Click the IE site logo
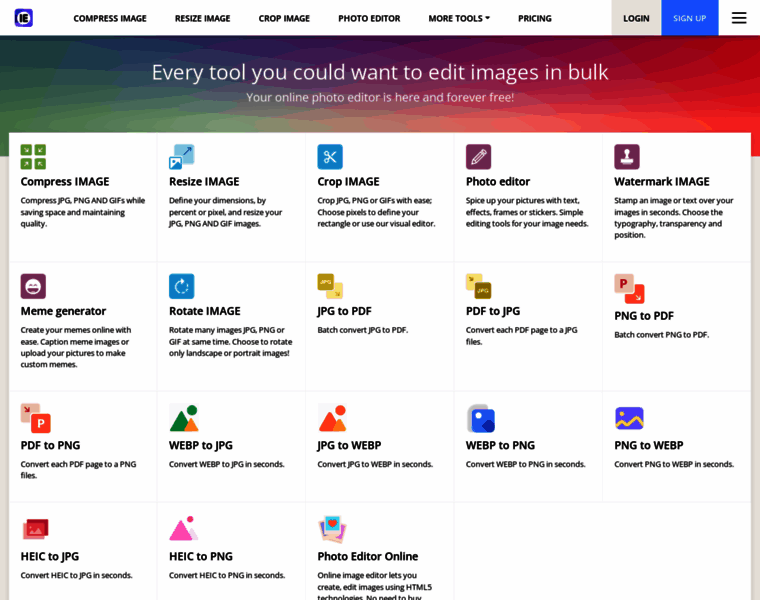The image size is (760, 600). pos(23,18)
